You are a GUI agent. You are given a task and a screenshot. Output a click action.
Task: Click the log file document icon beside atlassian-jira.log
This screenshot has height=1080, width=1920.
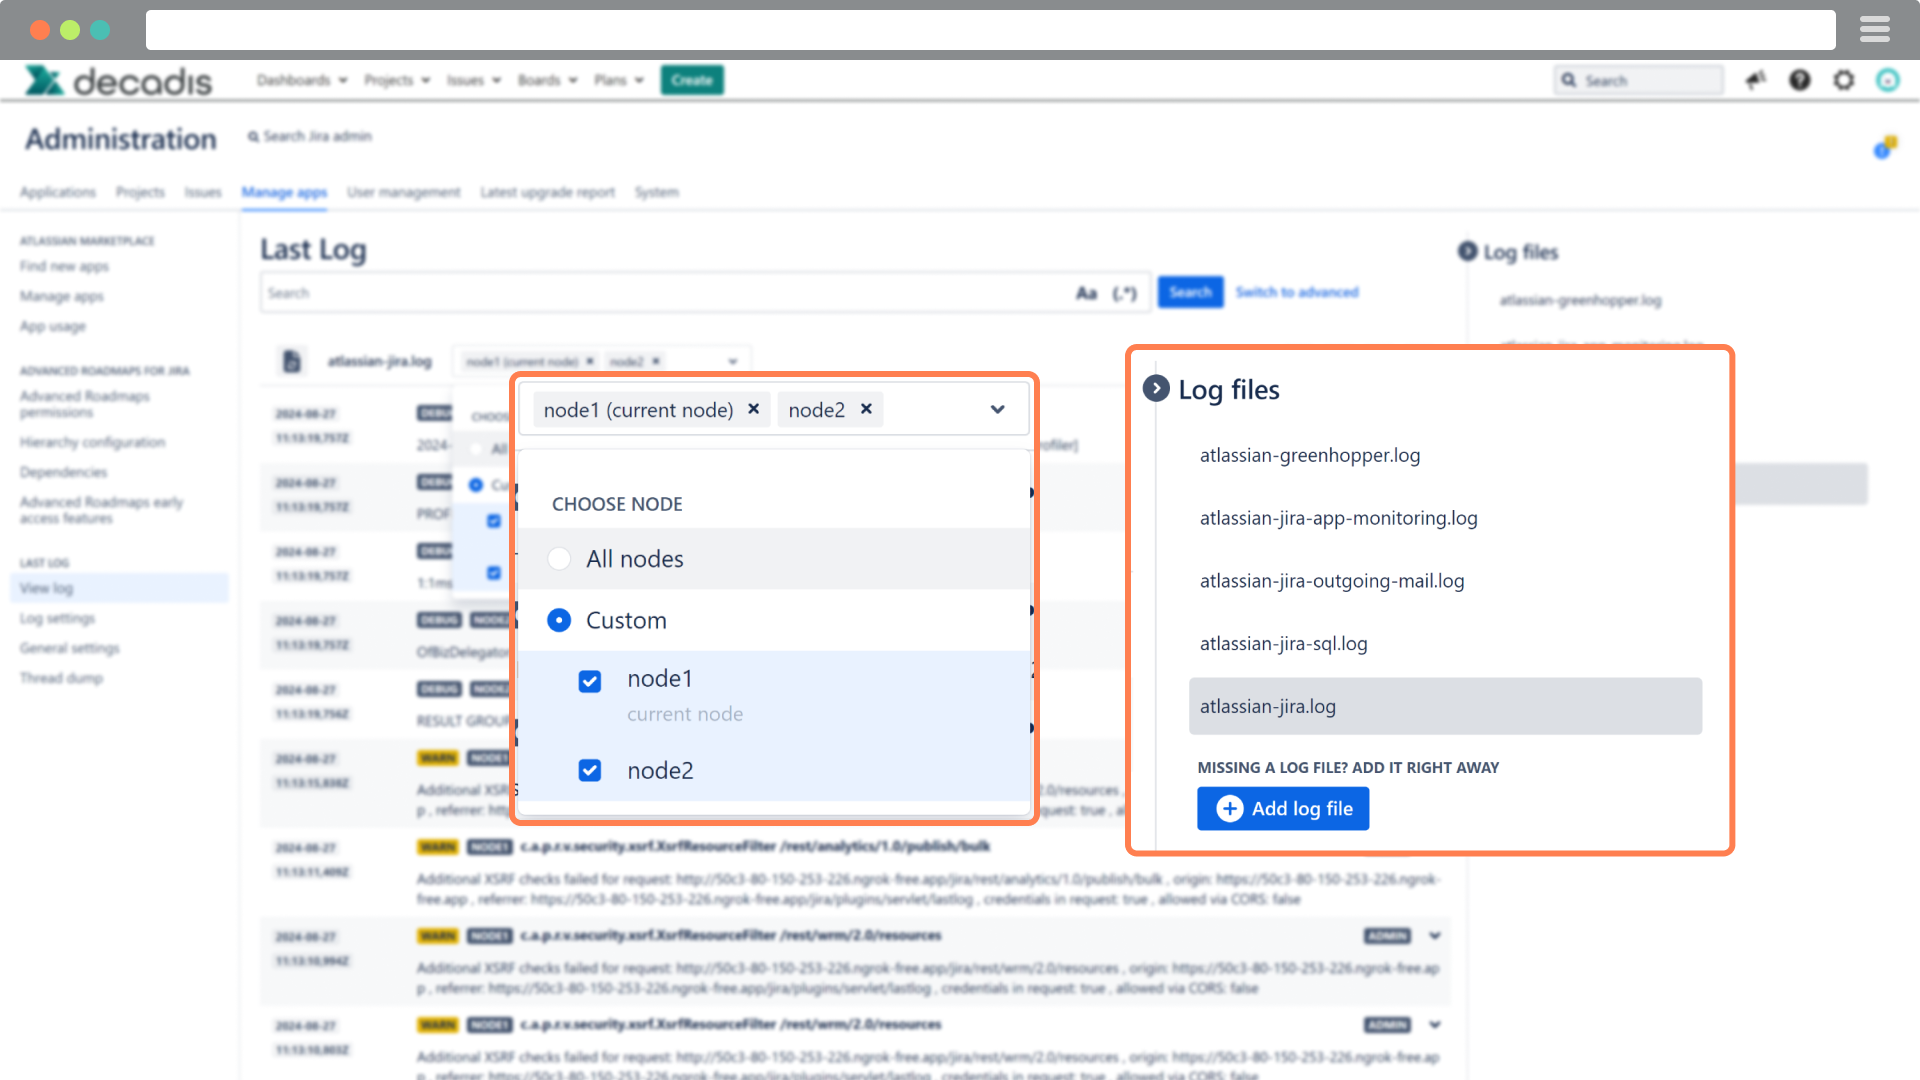292,361
